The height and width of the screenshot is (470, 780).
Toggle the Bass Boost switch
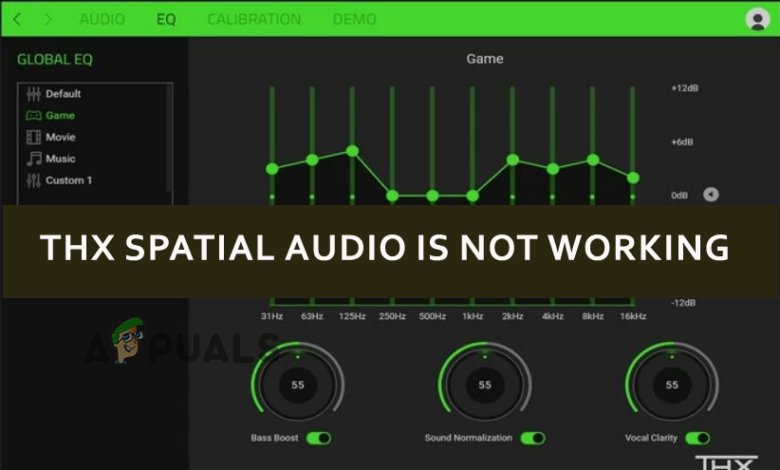coord(319,438)
